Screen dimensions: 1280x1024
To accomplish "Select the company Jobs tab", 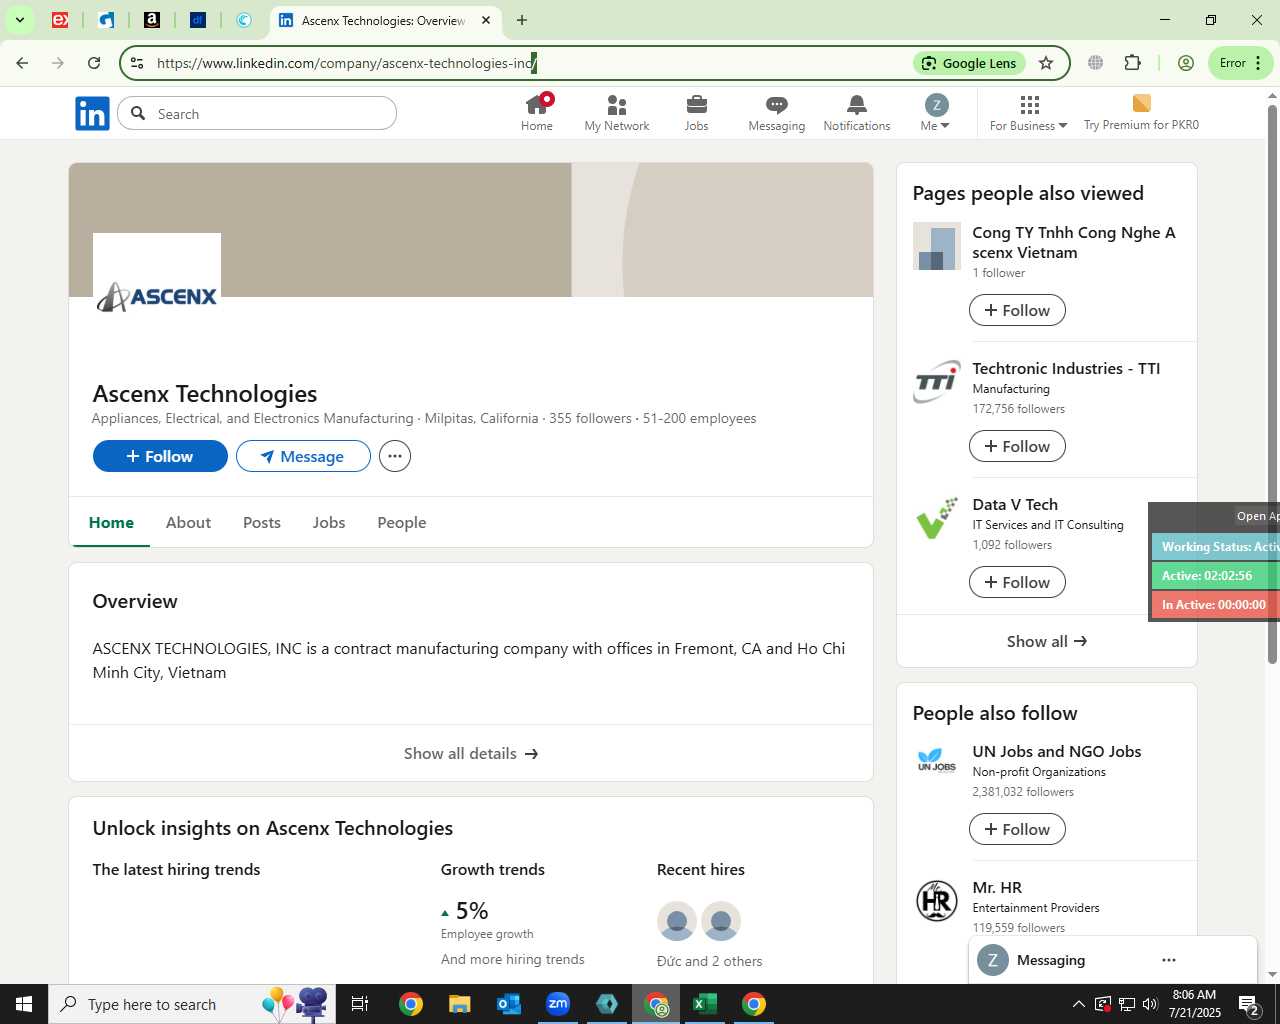I will pyautogui.click(x=329, y=522).
